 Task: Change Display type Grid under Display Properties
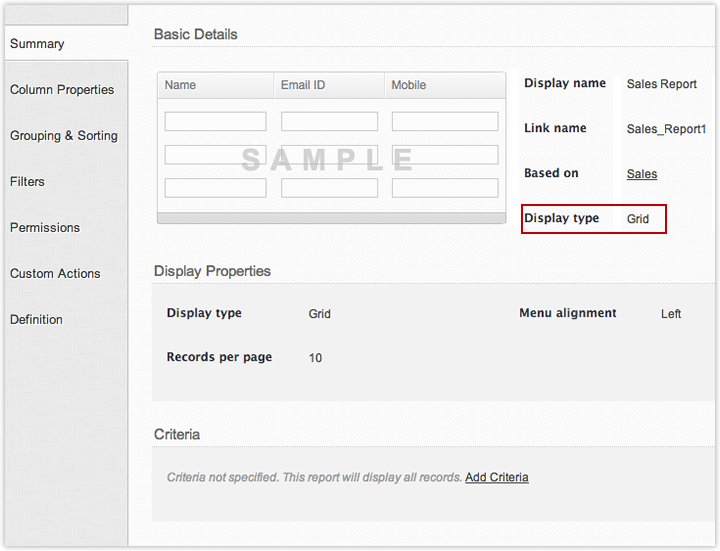pos(319,314)
